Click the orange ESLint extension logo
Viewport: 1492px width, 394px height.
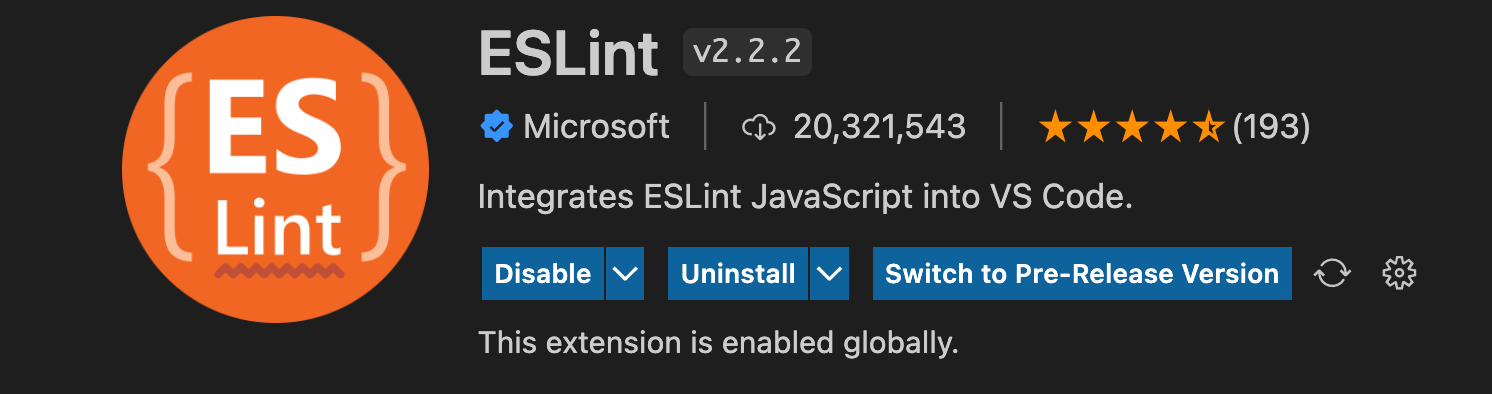point(276,169)
